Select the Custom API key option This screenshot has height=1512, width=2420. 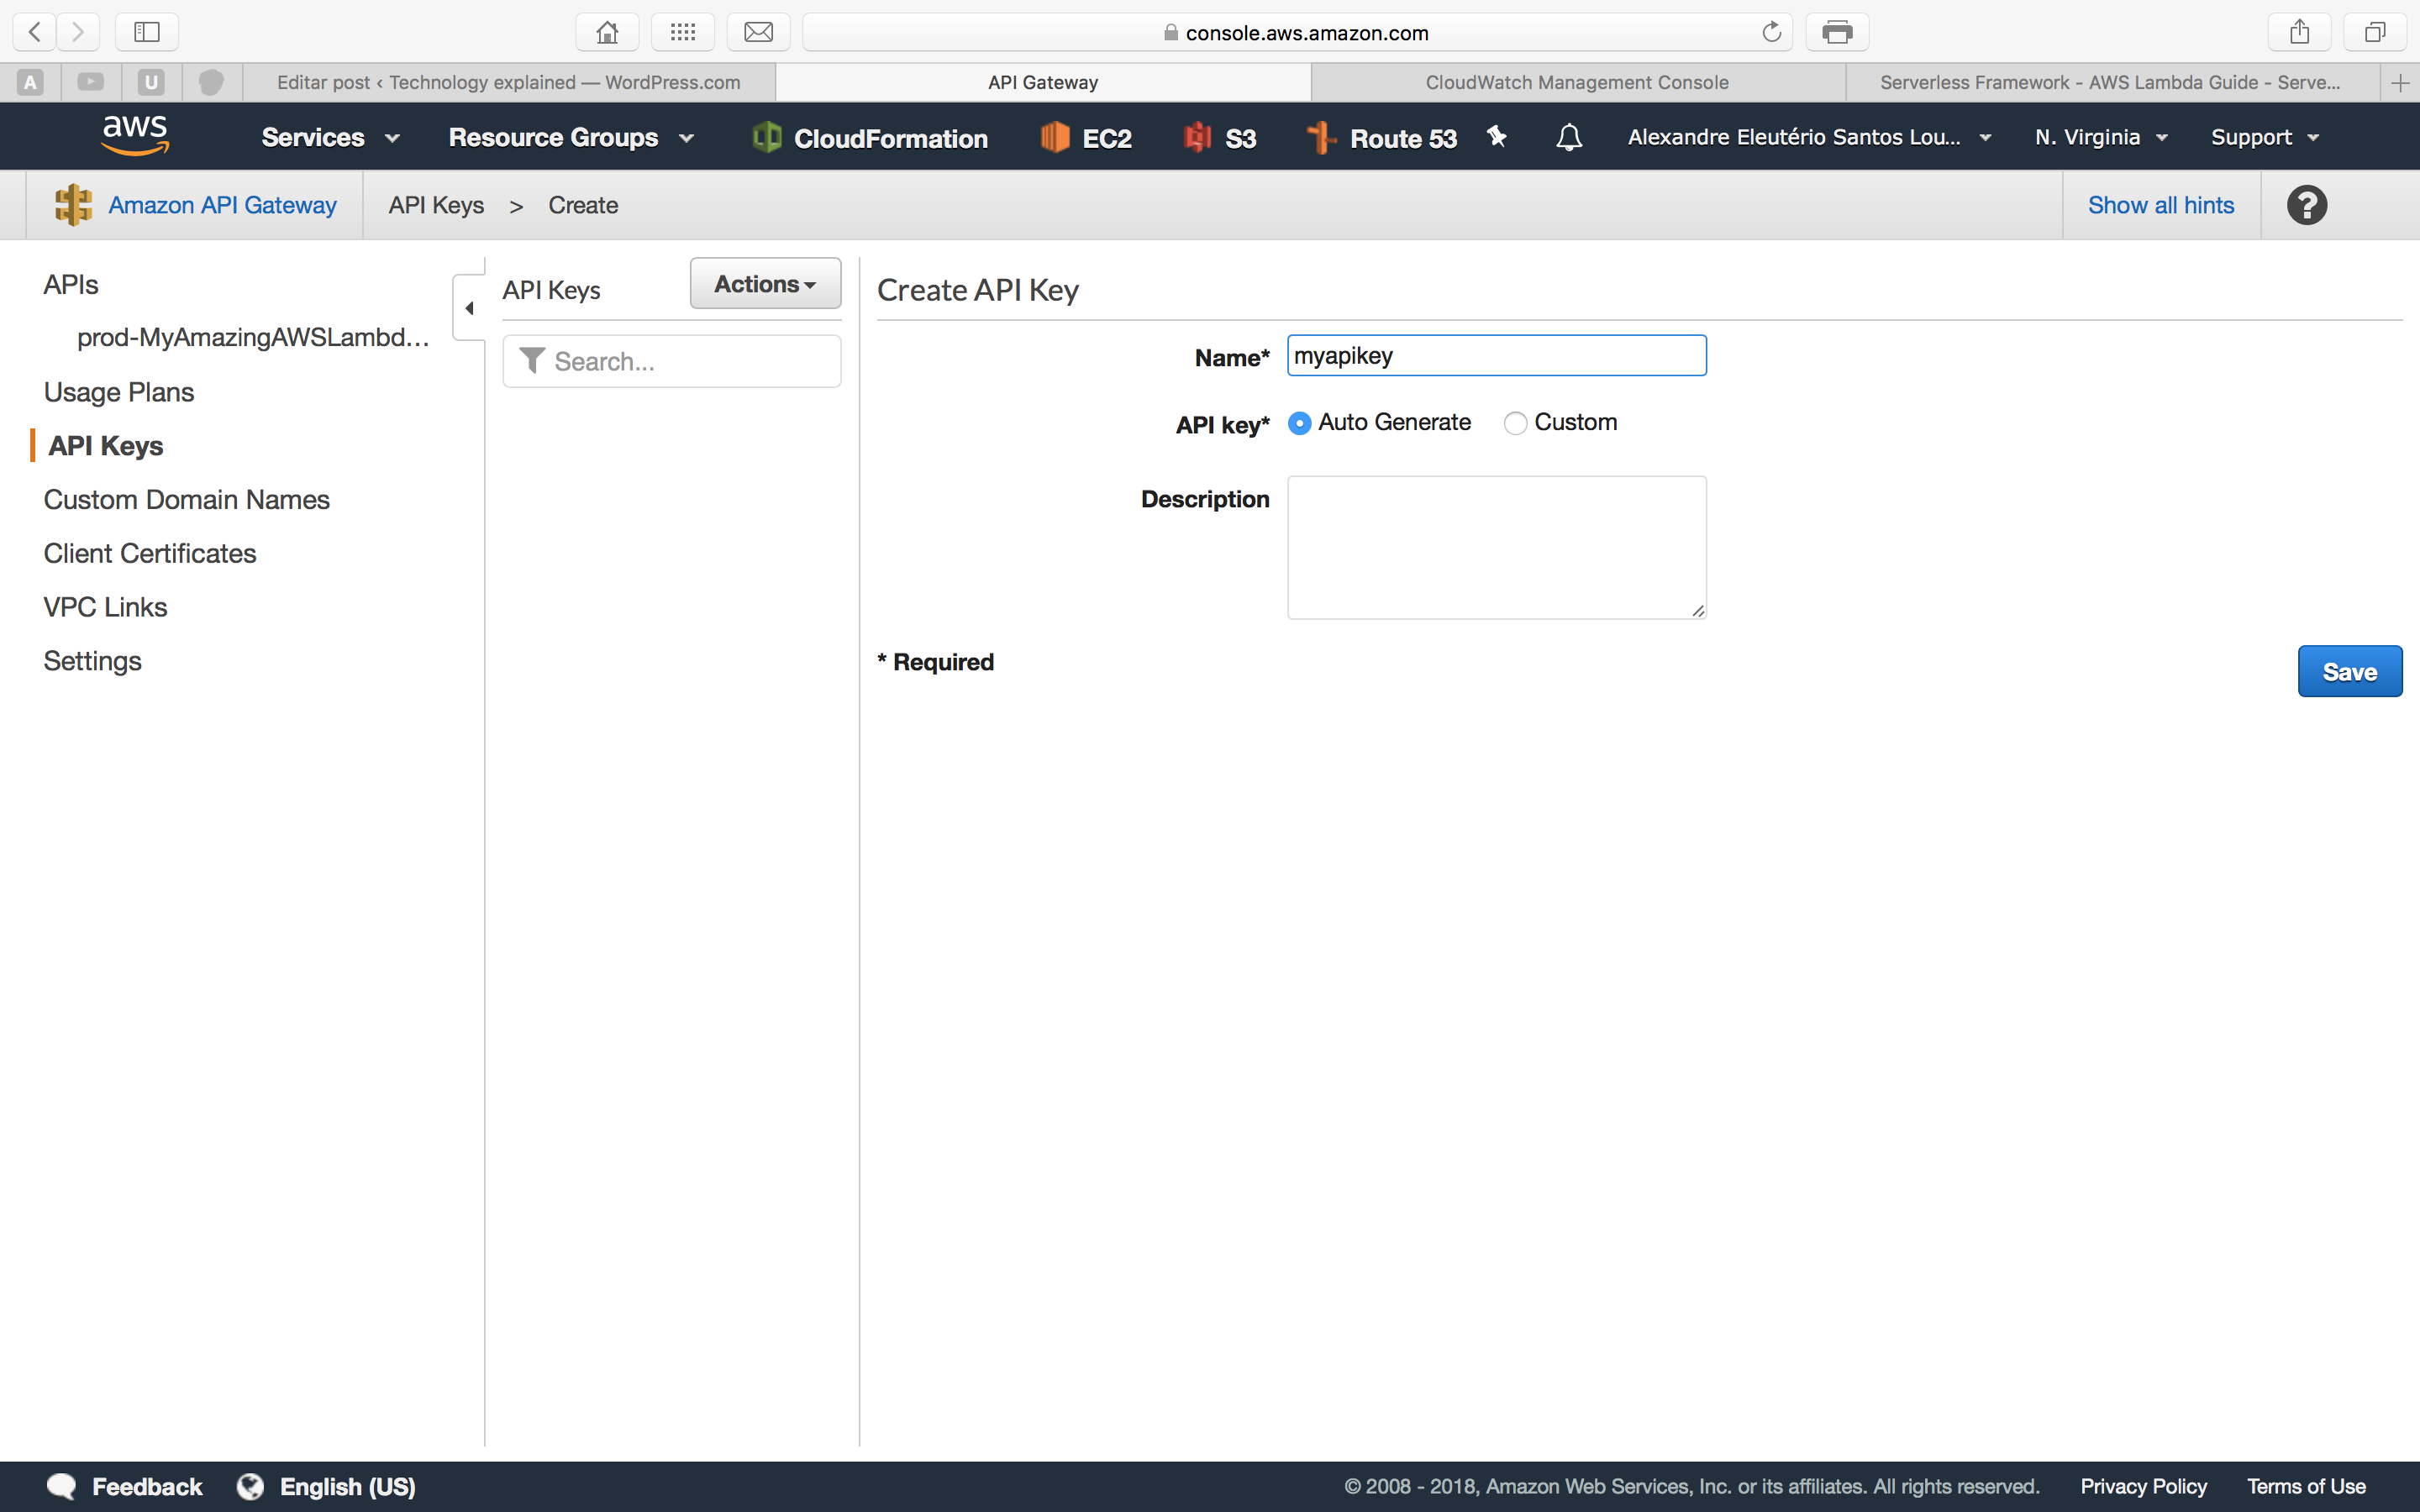click(x=1515, y=423)
